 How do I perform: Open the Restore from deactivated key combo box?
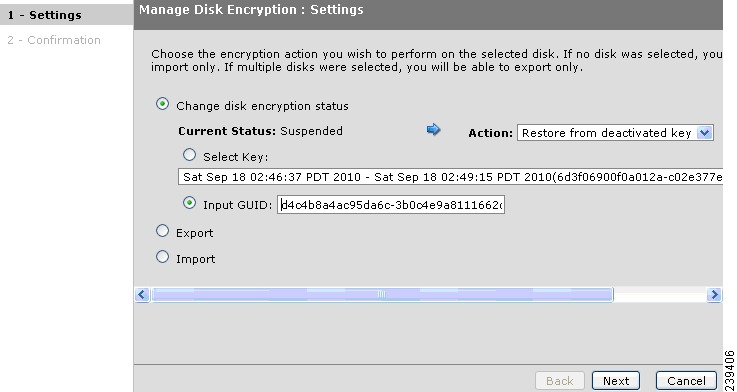(615, 133)
